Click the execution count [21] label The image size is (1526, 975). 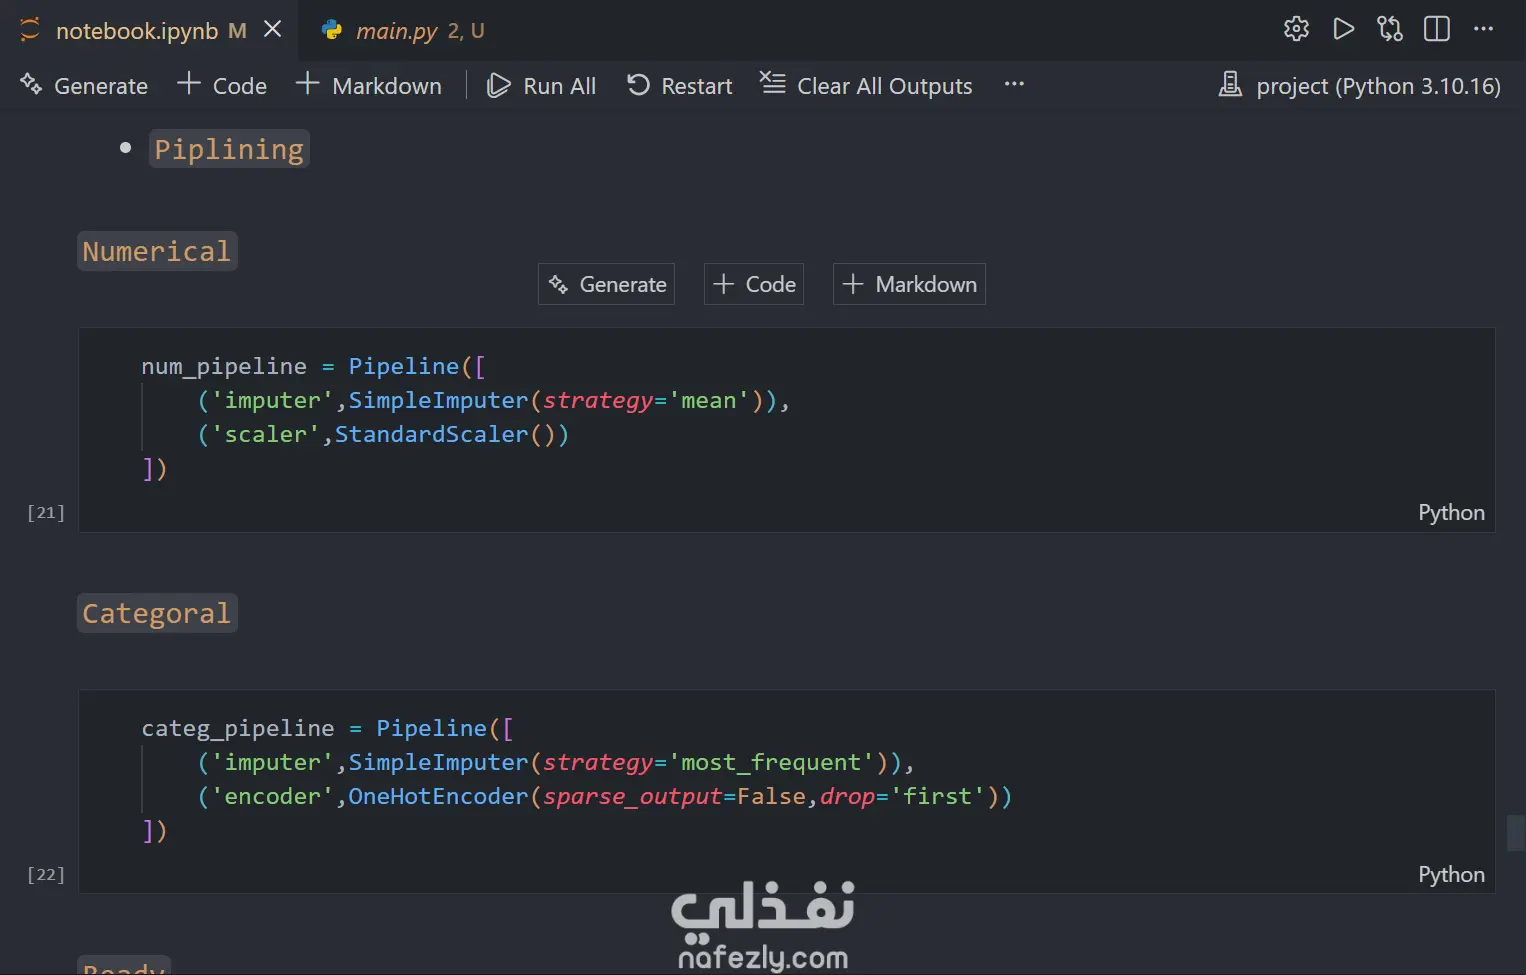pyautogui.click(x=46, y=512)
